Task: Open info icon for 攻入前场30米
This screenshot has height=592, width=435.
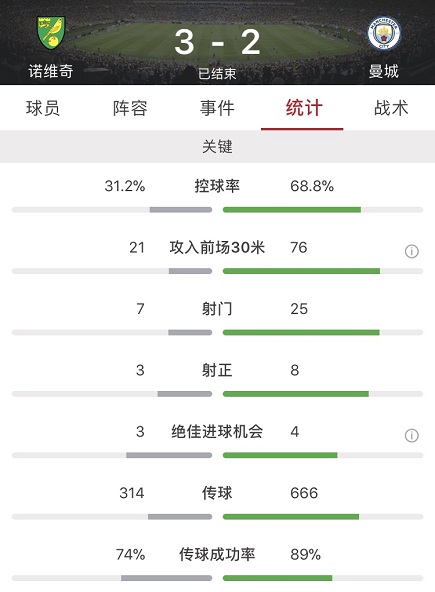Action: (x=412, y=251)
